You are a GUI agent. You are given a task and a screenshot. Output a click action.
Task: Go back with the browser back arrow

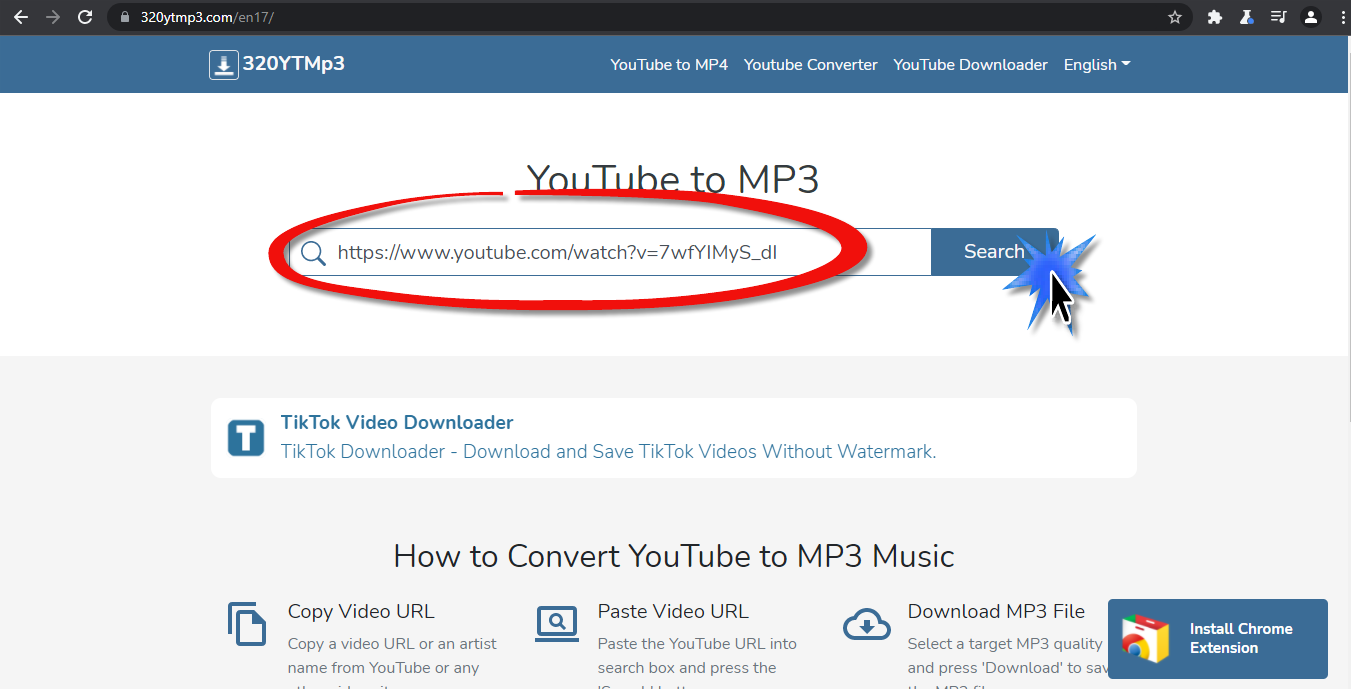pyautogui.click(x=20, y=17)
